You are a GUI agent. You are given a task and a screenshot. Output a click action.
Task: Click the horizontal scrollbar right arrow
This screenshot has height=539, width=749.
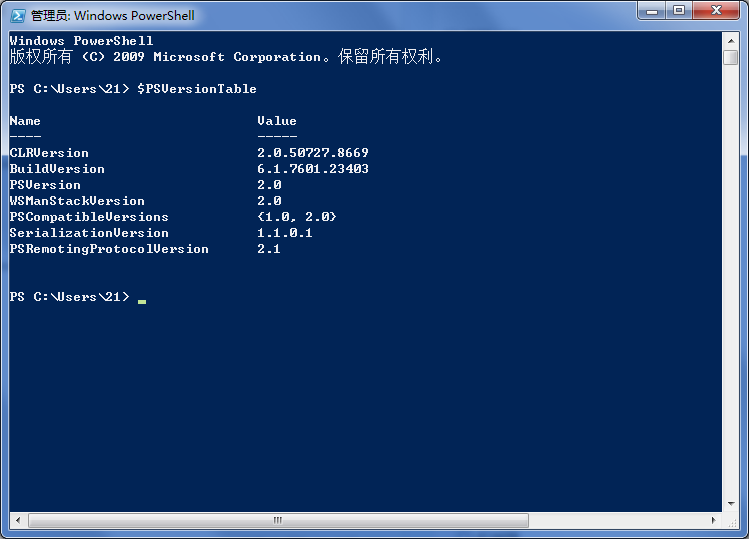(x=714, y=520)
